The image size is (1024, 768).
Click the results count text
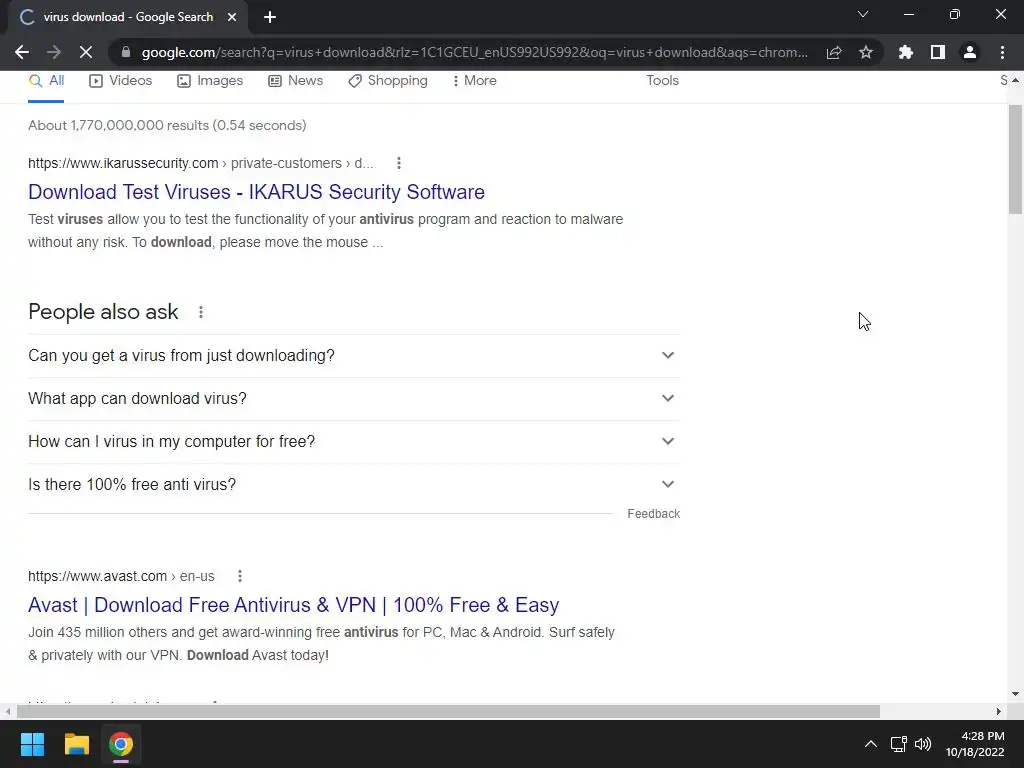click(x=167, y=125)
